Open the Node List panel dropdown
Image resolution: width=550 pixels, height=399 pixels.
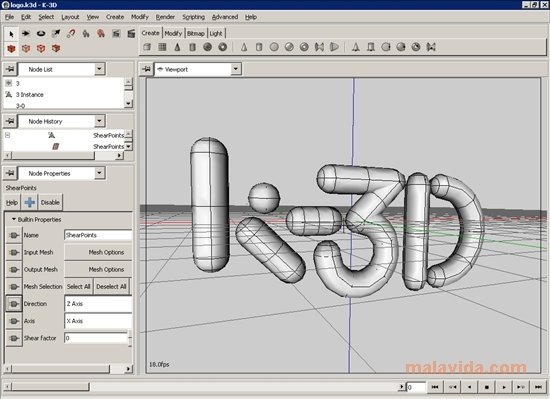pos(99,69)
